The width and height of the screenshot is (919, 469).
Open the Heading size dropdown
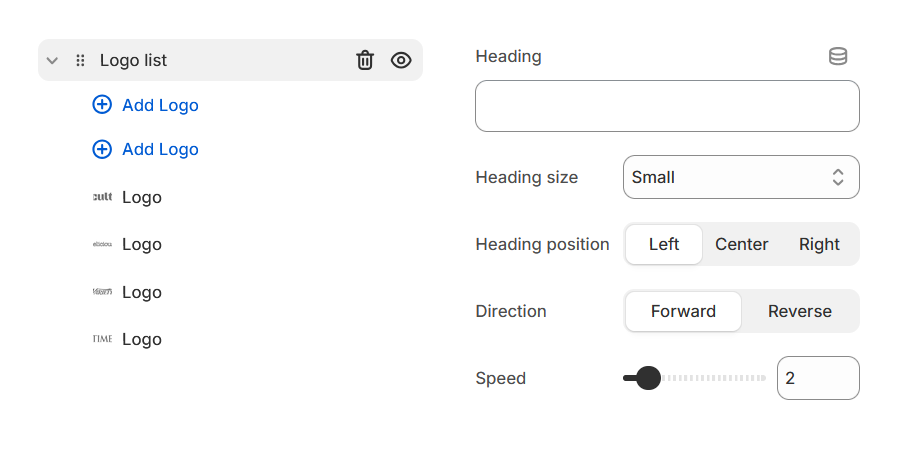(741, 177)
